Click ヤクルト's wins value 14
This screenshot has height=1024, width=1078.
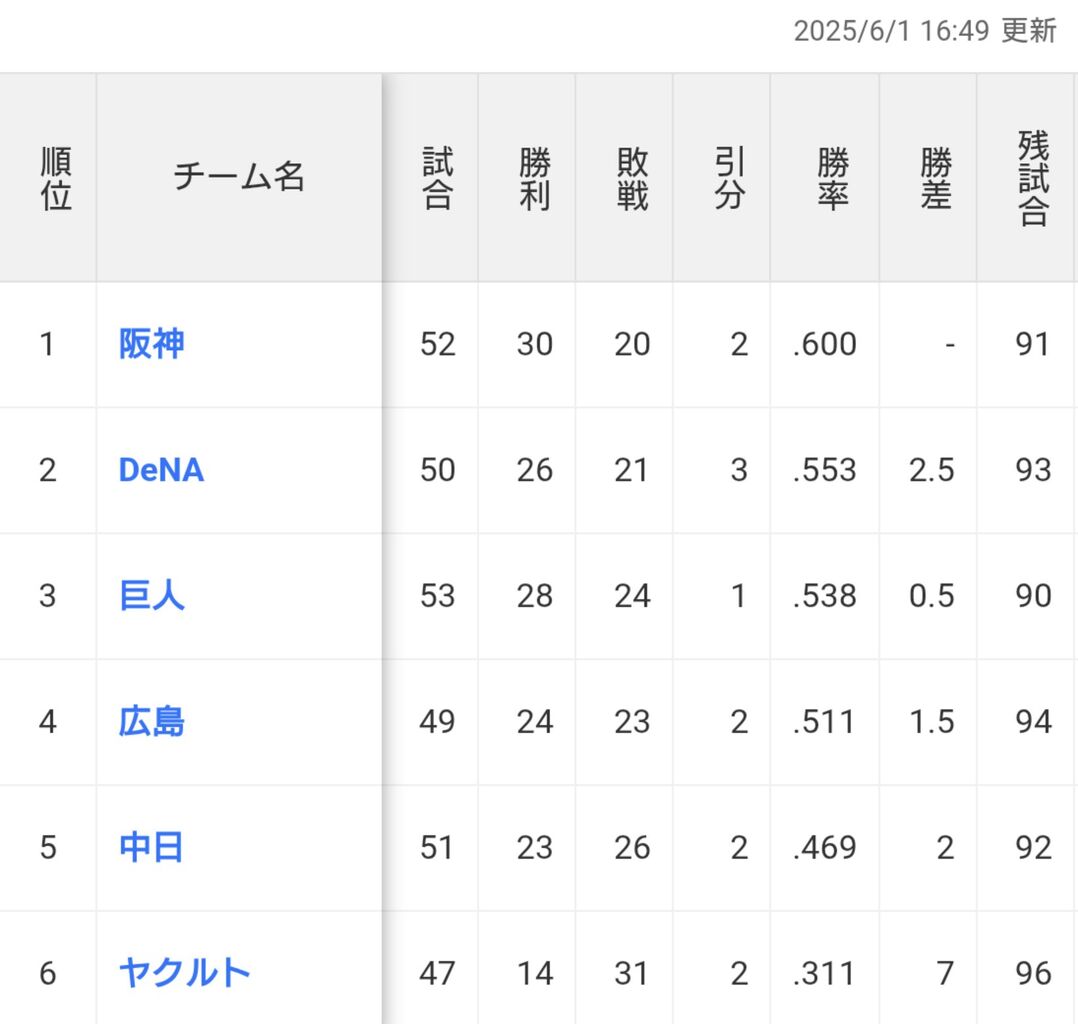pyautogui.click(x=536, y=973)
